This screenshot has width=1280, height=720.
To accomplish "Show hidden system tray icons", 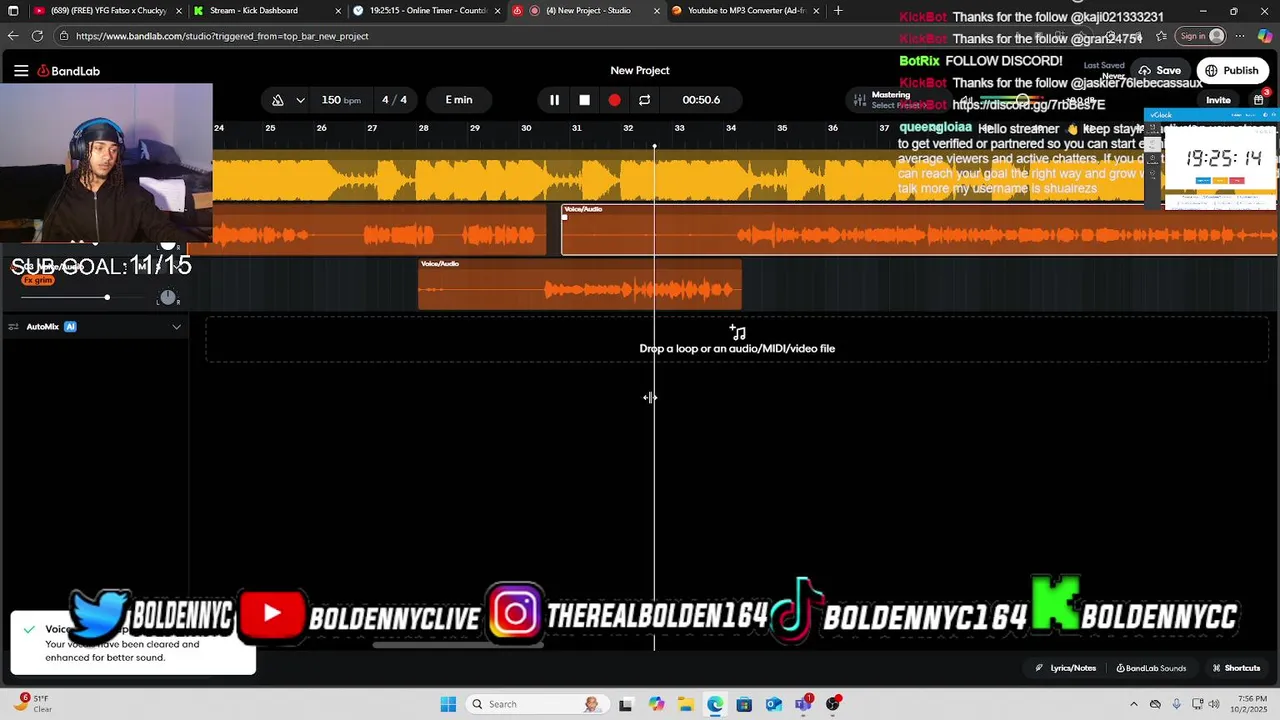I will [x=1134, y=704].
